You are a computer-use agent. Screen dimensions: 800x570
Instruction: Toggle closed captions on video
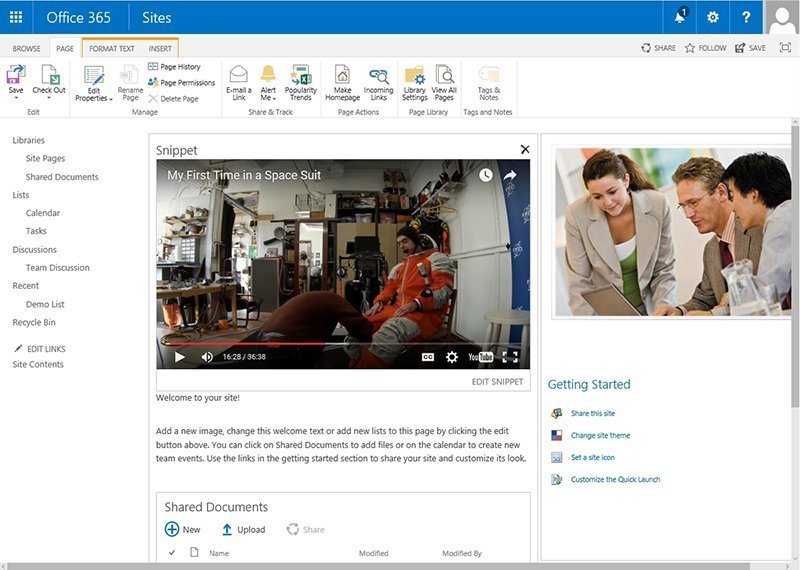[428, 357]
